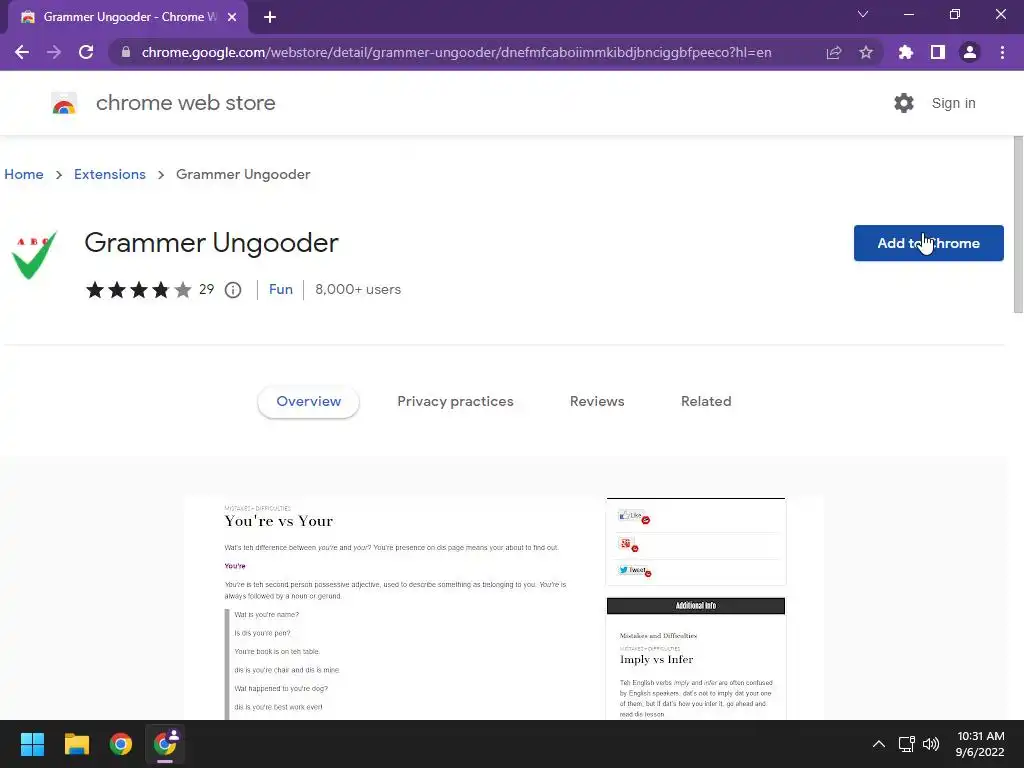This screenshot has width=1024, height=768.
Task: Click the Grammer Ungooder checkmark icon
Action: point(34,255)
